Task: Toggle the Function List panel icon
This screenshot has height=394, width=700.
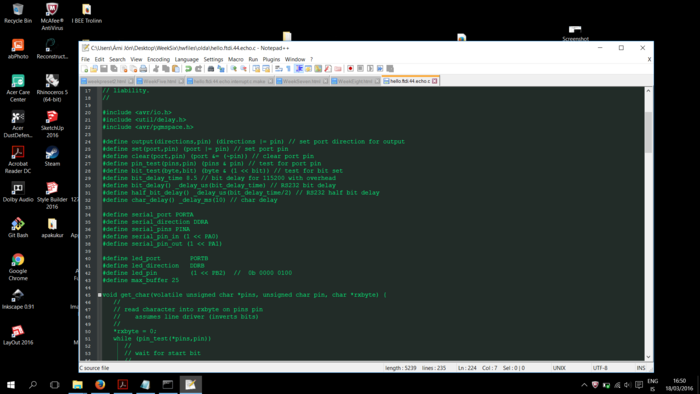Action: [328, 69]
